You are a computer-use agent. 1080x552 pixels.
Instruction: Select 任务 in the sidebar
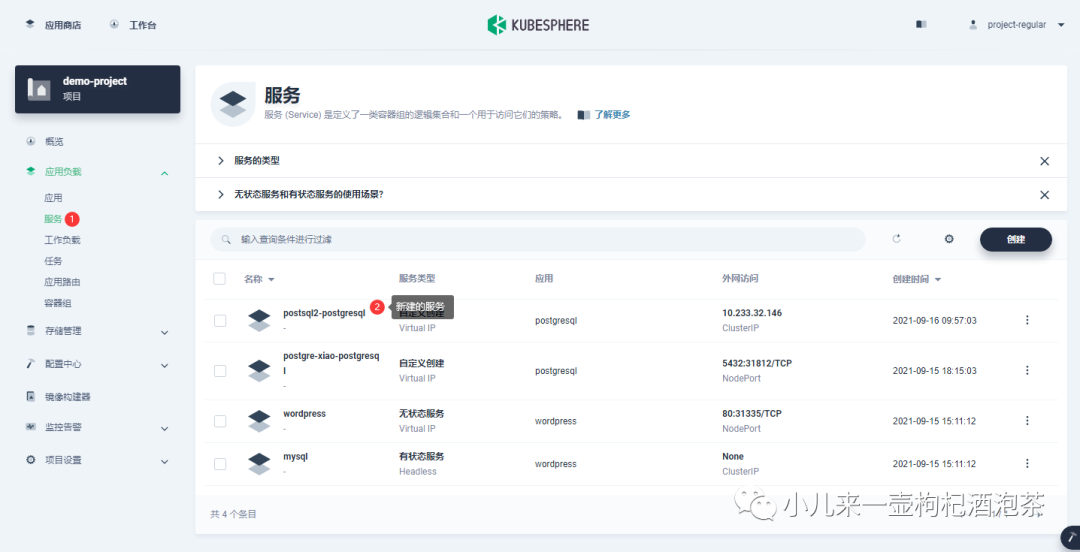click(x=53, y=260)
